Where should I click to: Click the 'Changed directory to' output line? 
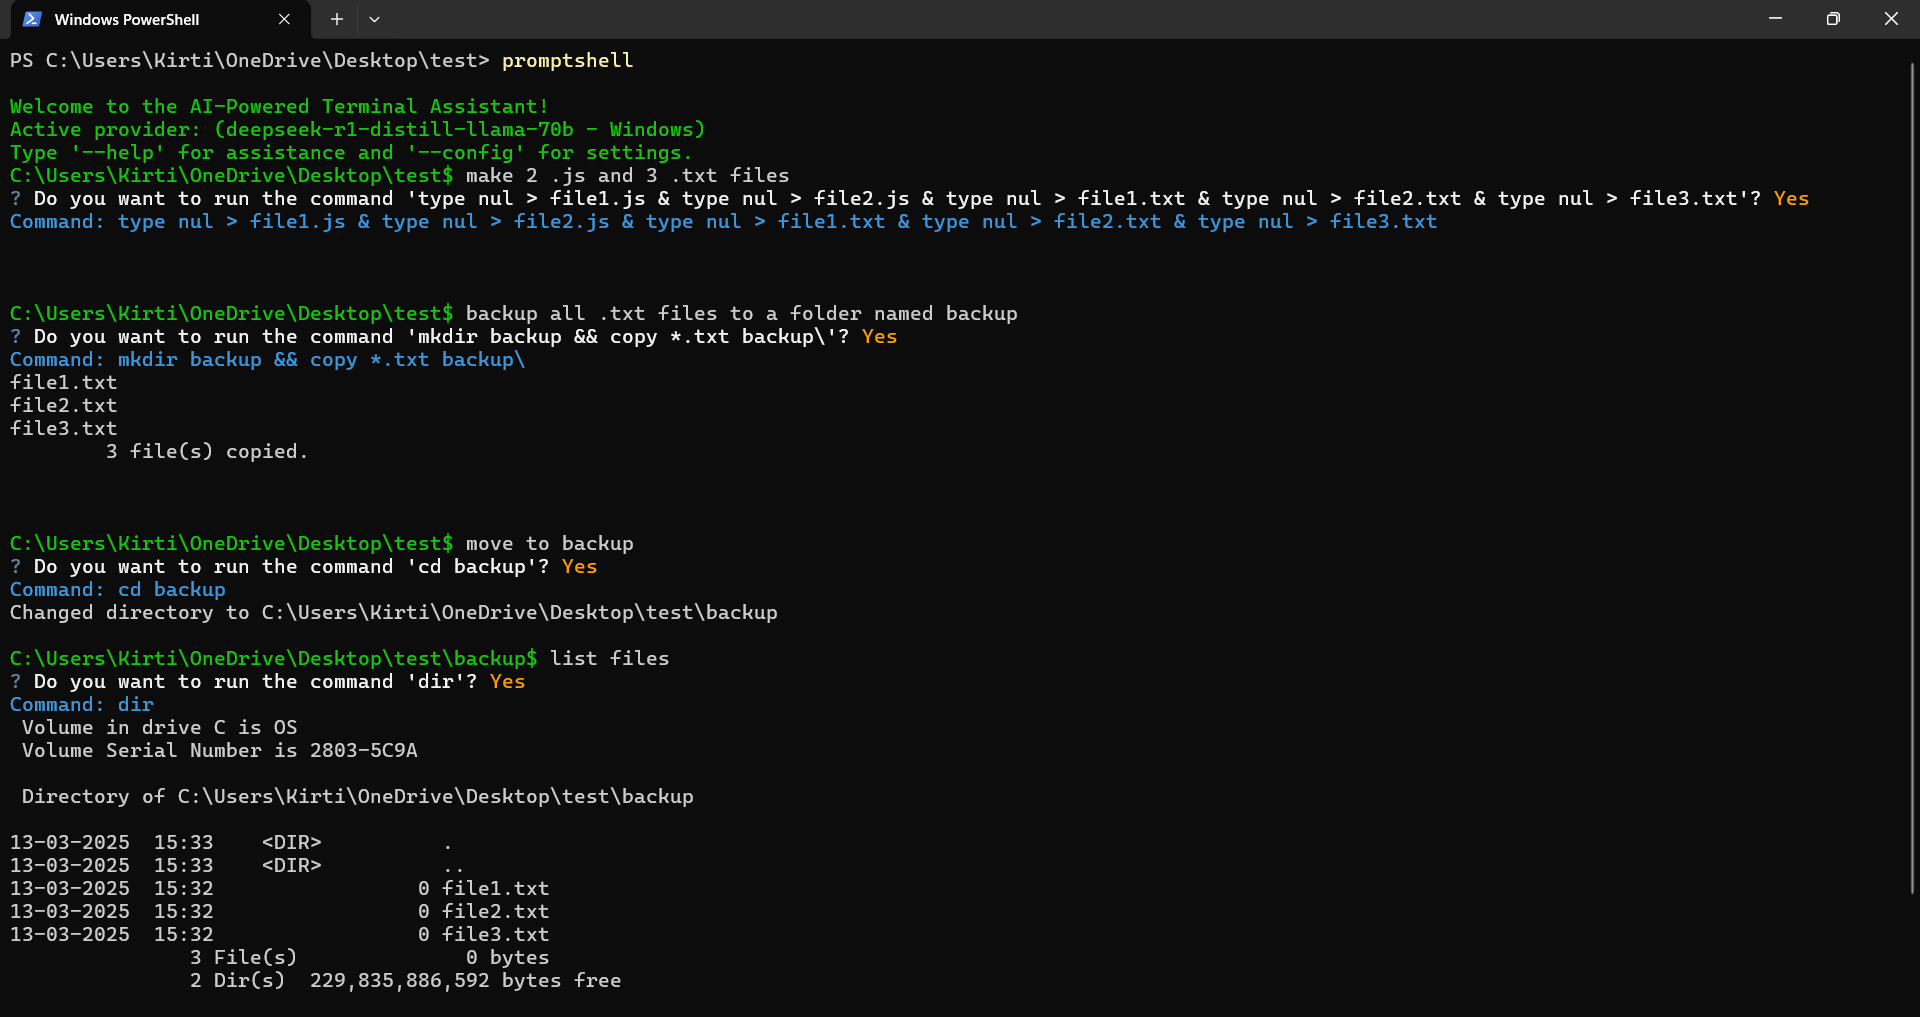(x=393, y=613)
